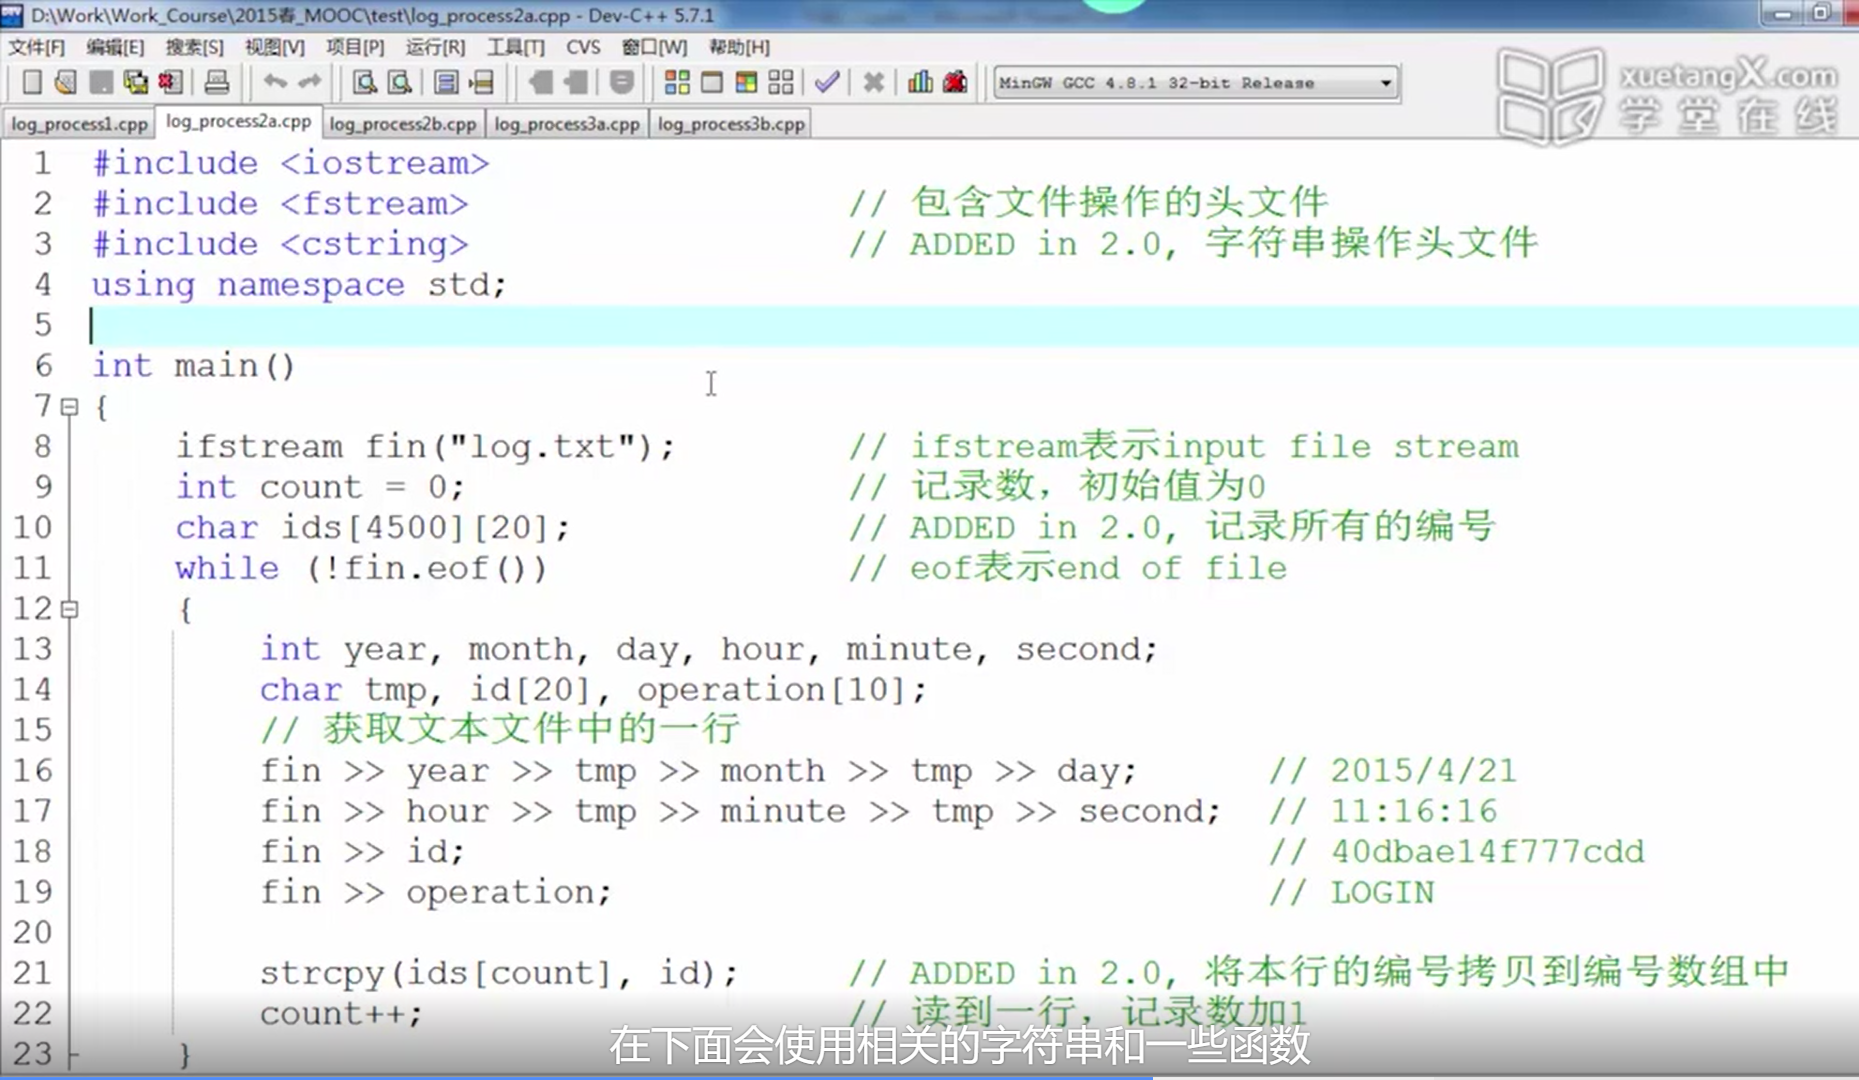Select the log_process2a.cpp tab
This screenshot has width=1859, height=1080.
click(238, 121)
